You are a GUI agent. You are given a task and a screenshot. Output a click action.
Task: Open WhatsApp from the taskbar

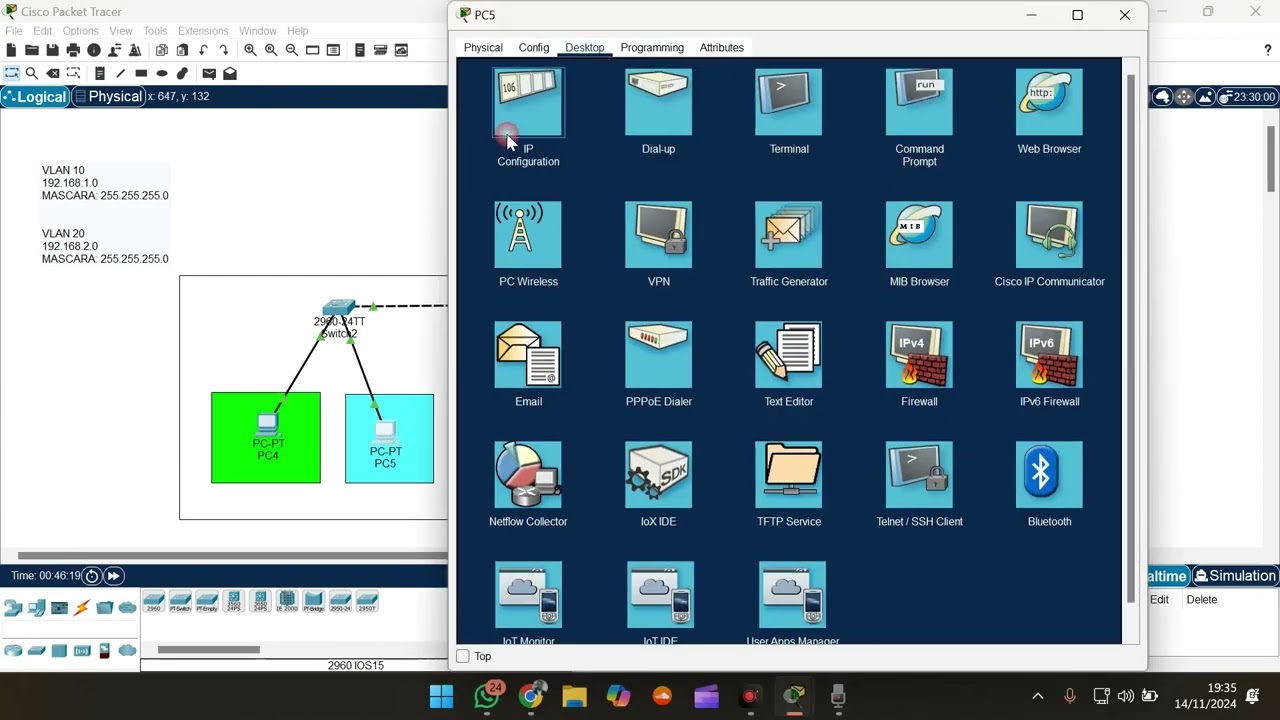pyautogui.click(x=487, y=696)
